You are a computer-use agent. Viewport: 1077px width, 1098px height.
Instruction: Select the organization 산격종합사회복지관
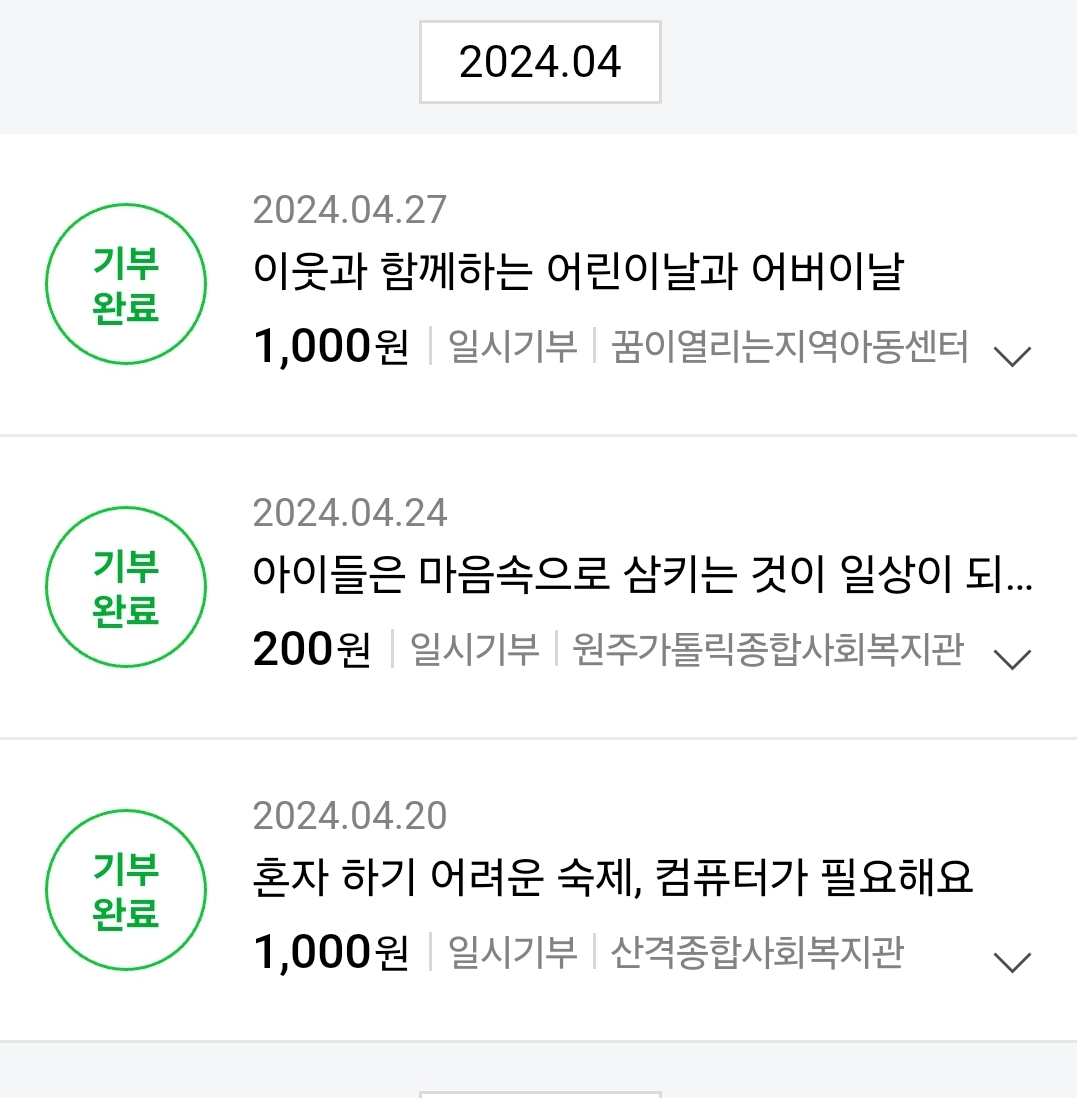(757, 953)
